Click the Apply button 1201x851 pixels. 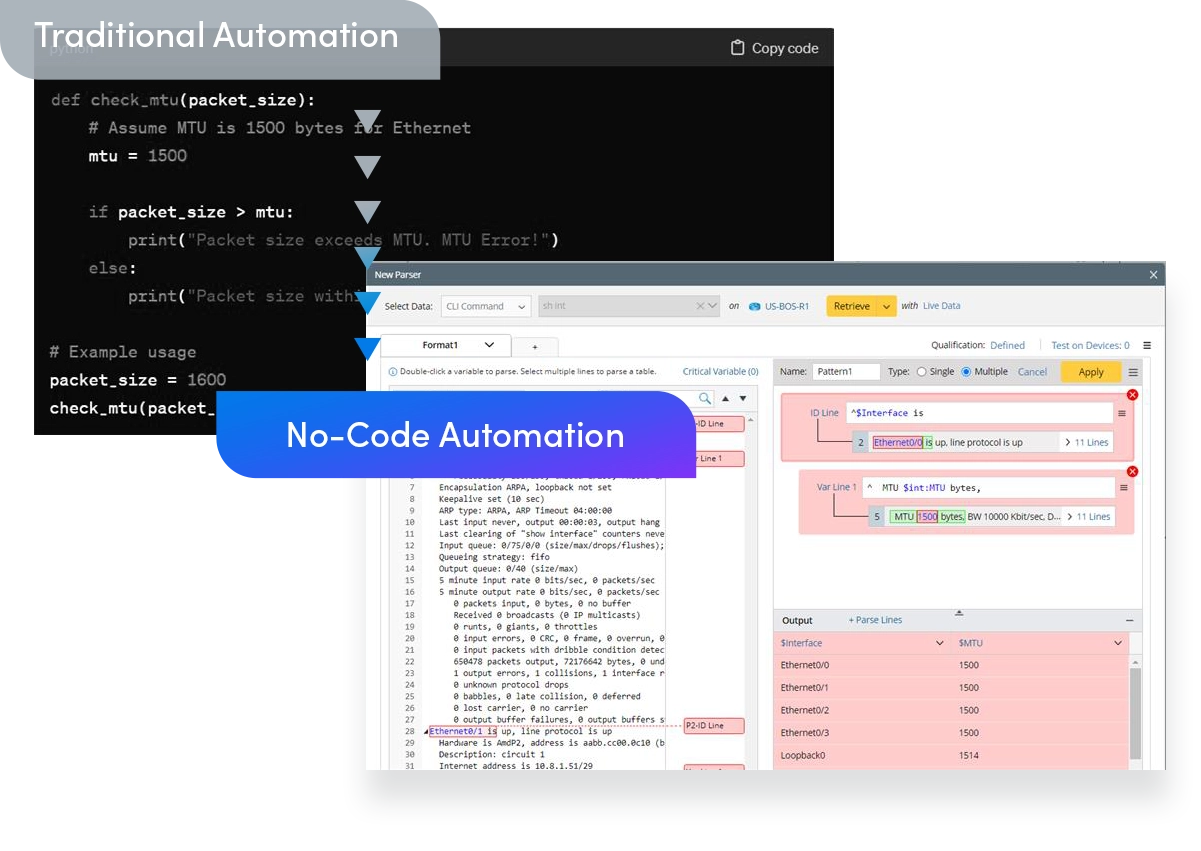point(1091,372)
